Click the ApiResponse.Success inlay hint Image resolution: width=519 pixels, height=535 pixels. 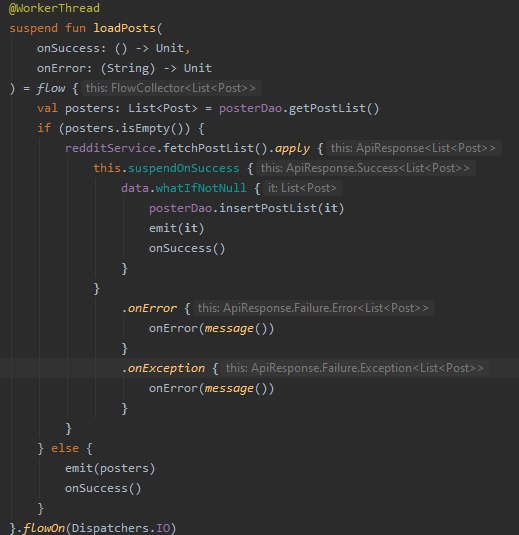coord(365,168)
